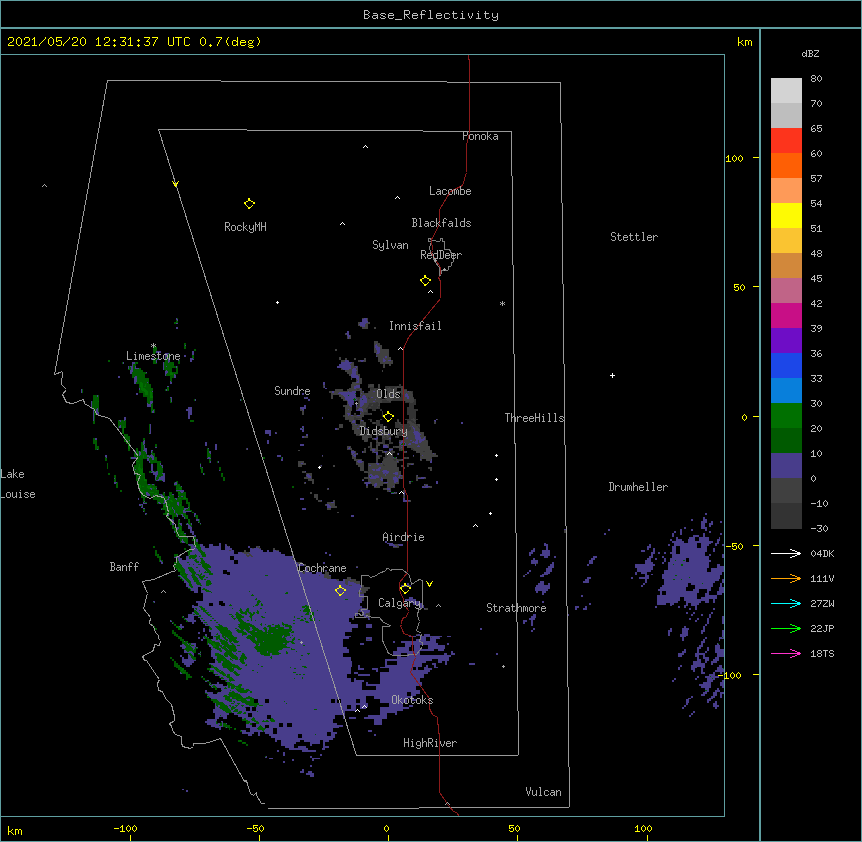The width and height of the screenshot is (862, 842).
Task: Select the Didsbury label
Action: (x=384, y=431)
